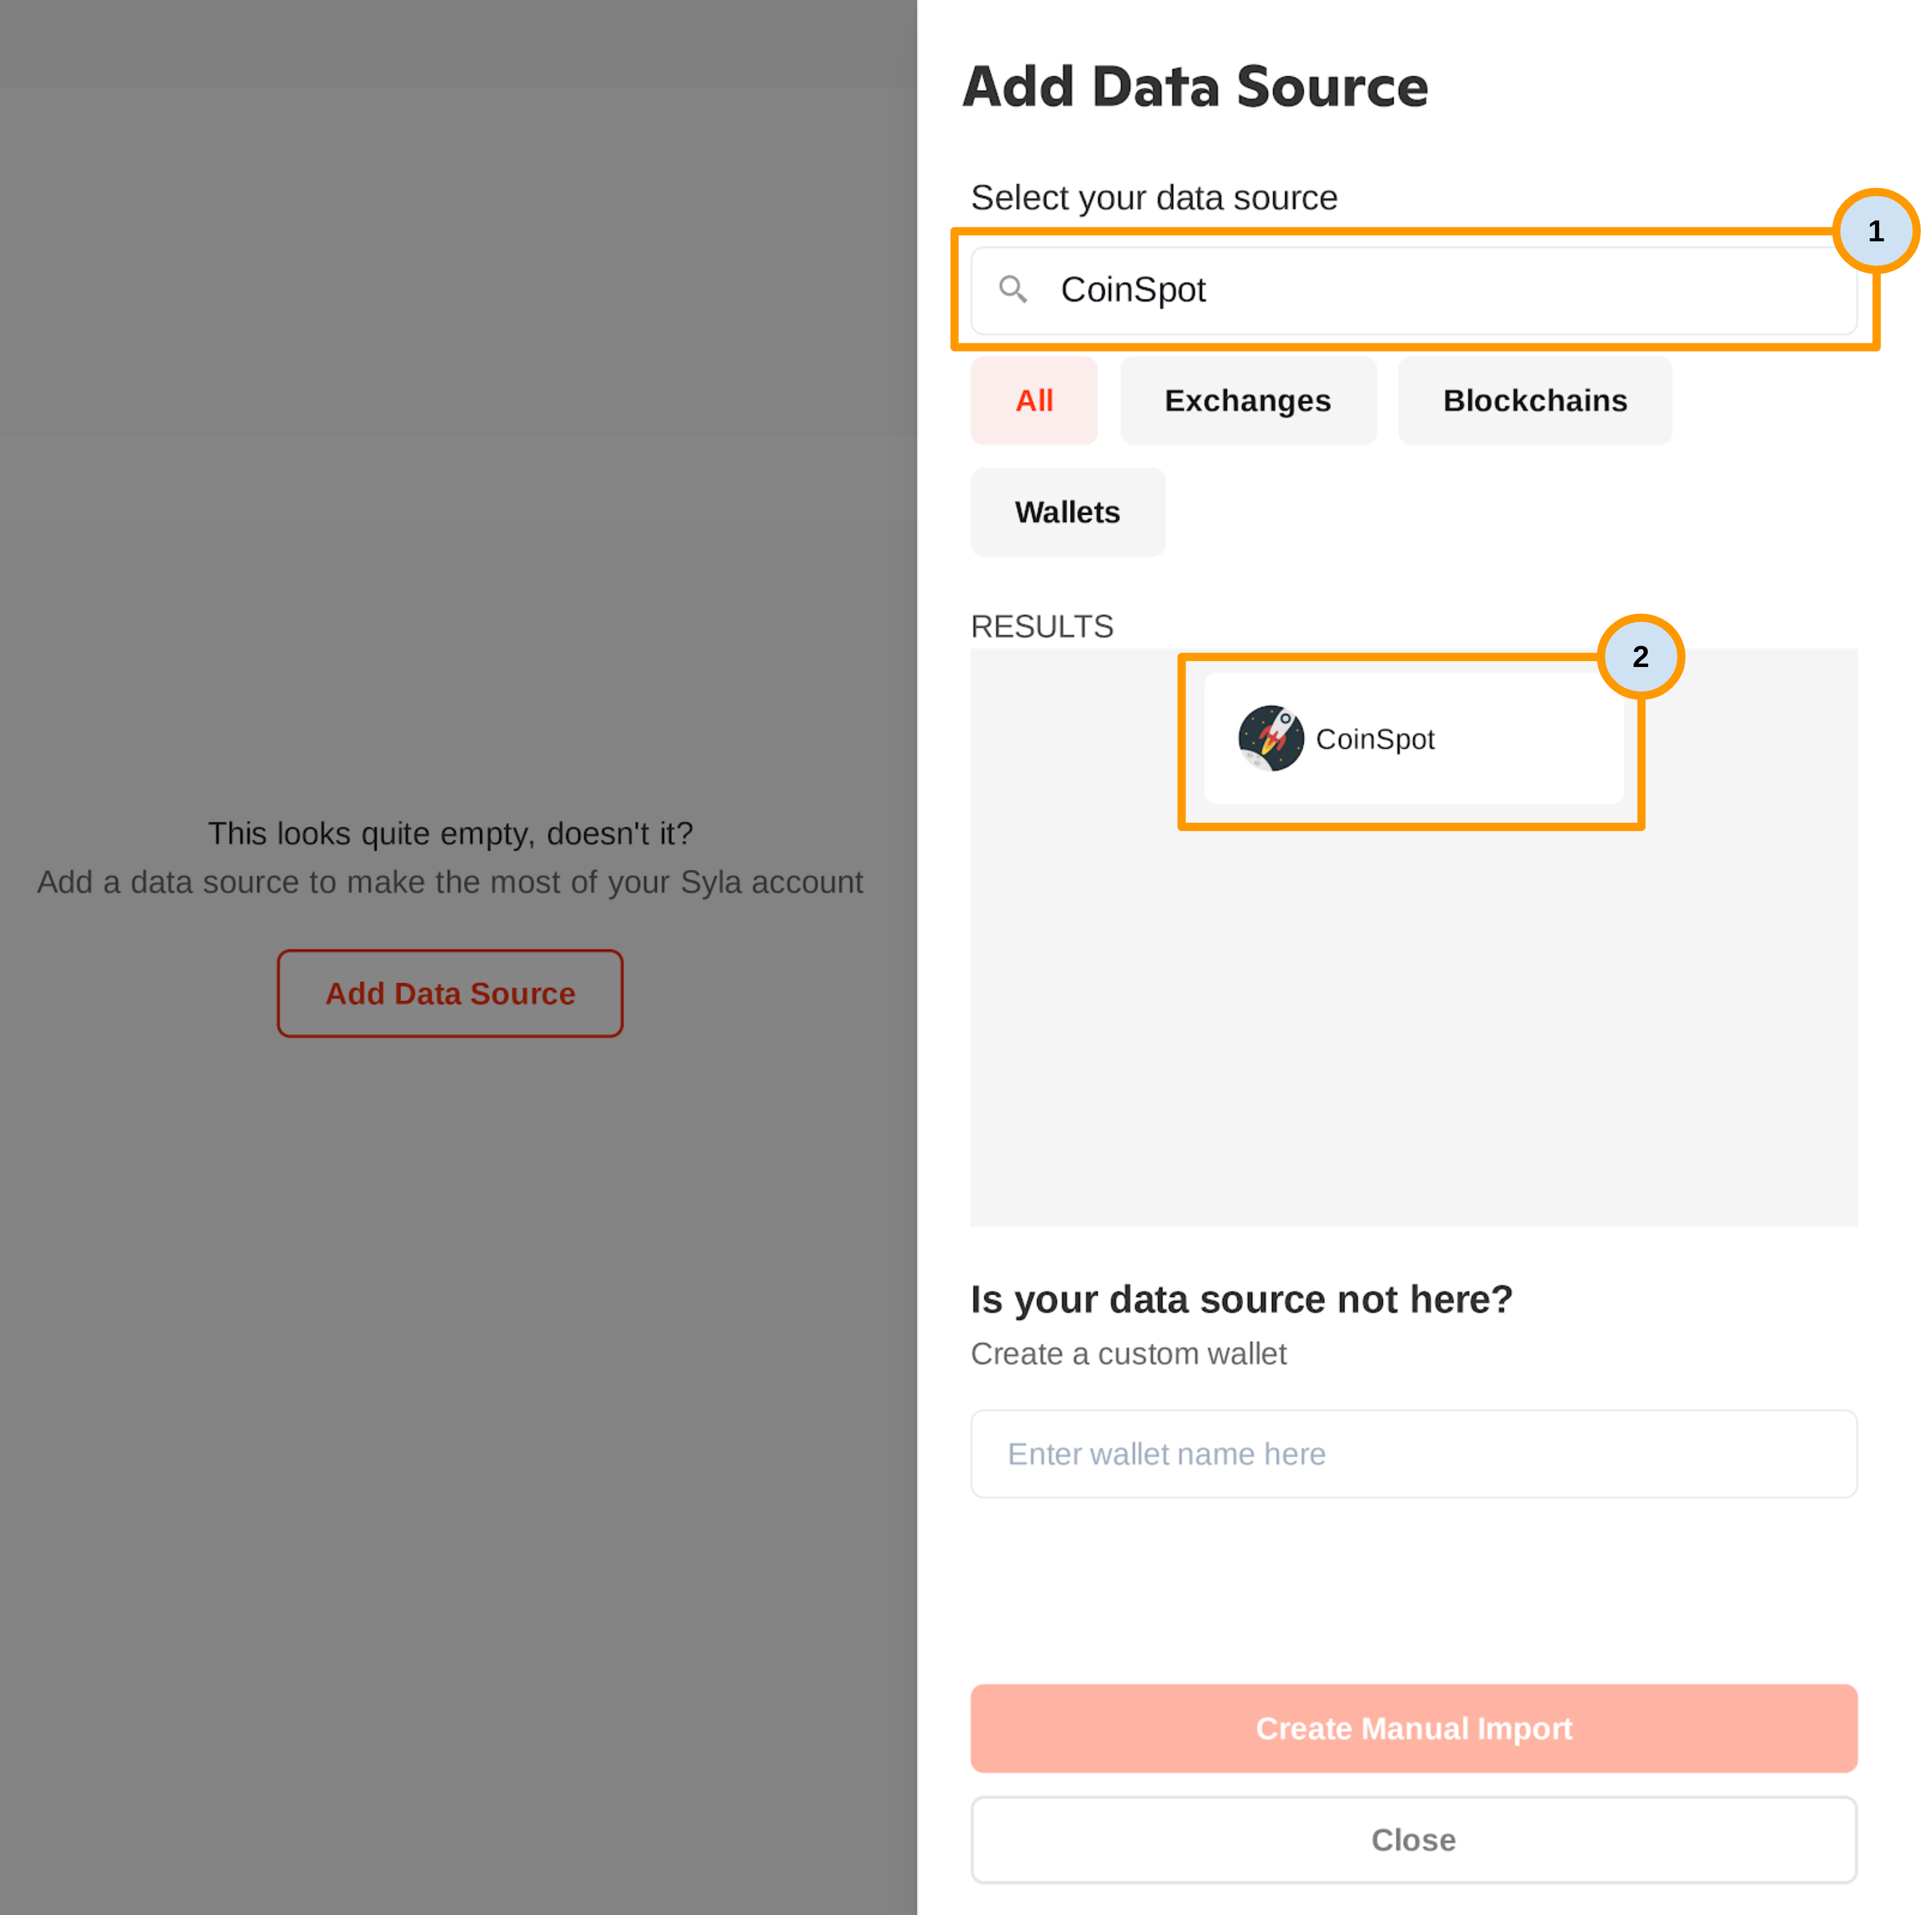This screenshot has height=1915, width=1932.
Task: Filter results by Wallets
Action: [1067, 512]
